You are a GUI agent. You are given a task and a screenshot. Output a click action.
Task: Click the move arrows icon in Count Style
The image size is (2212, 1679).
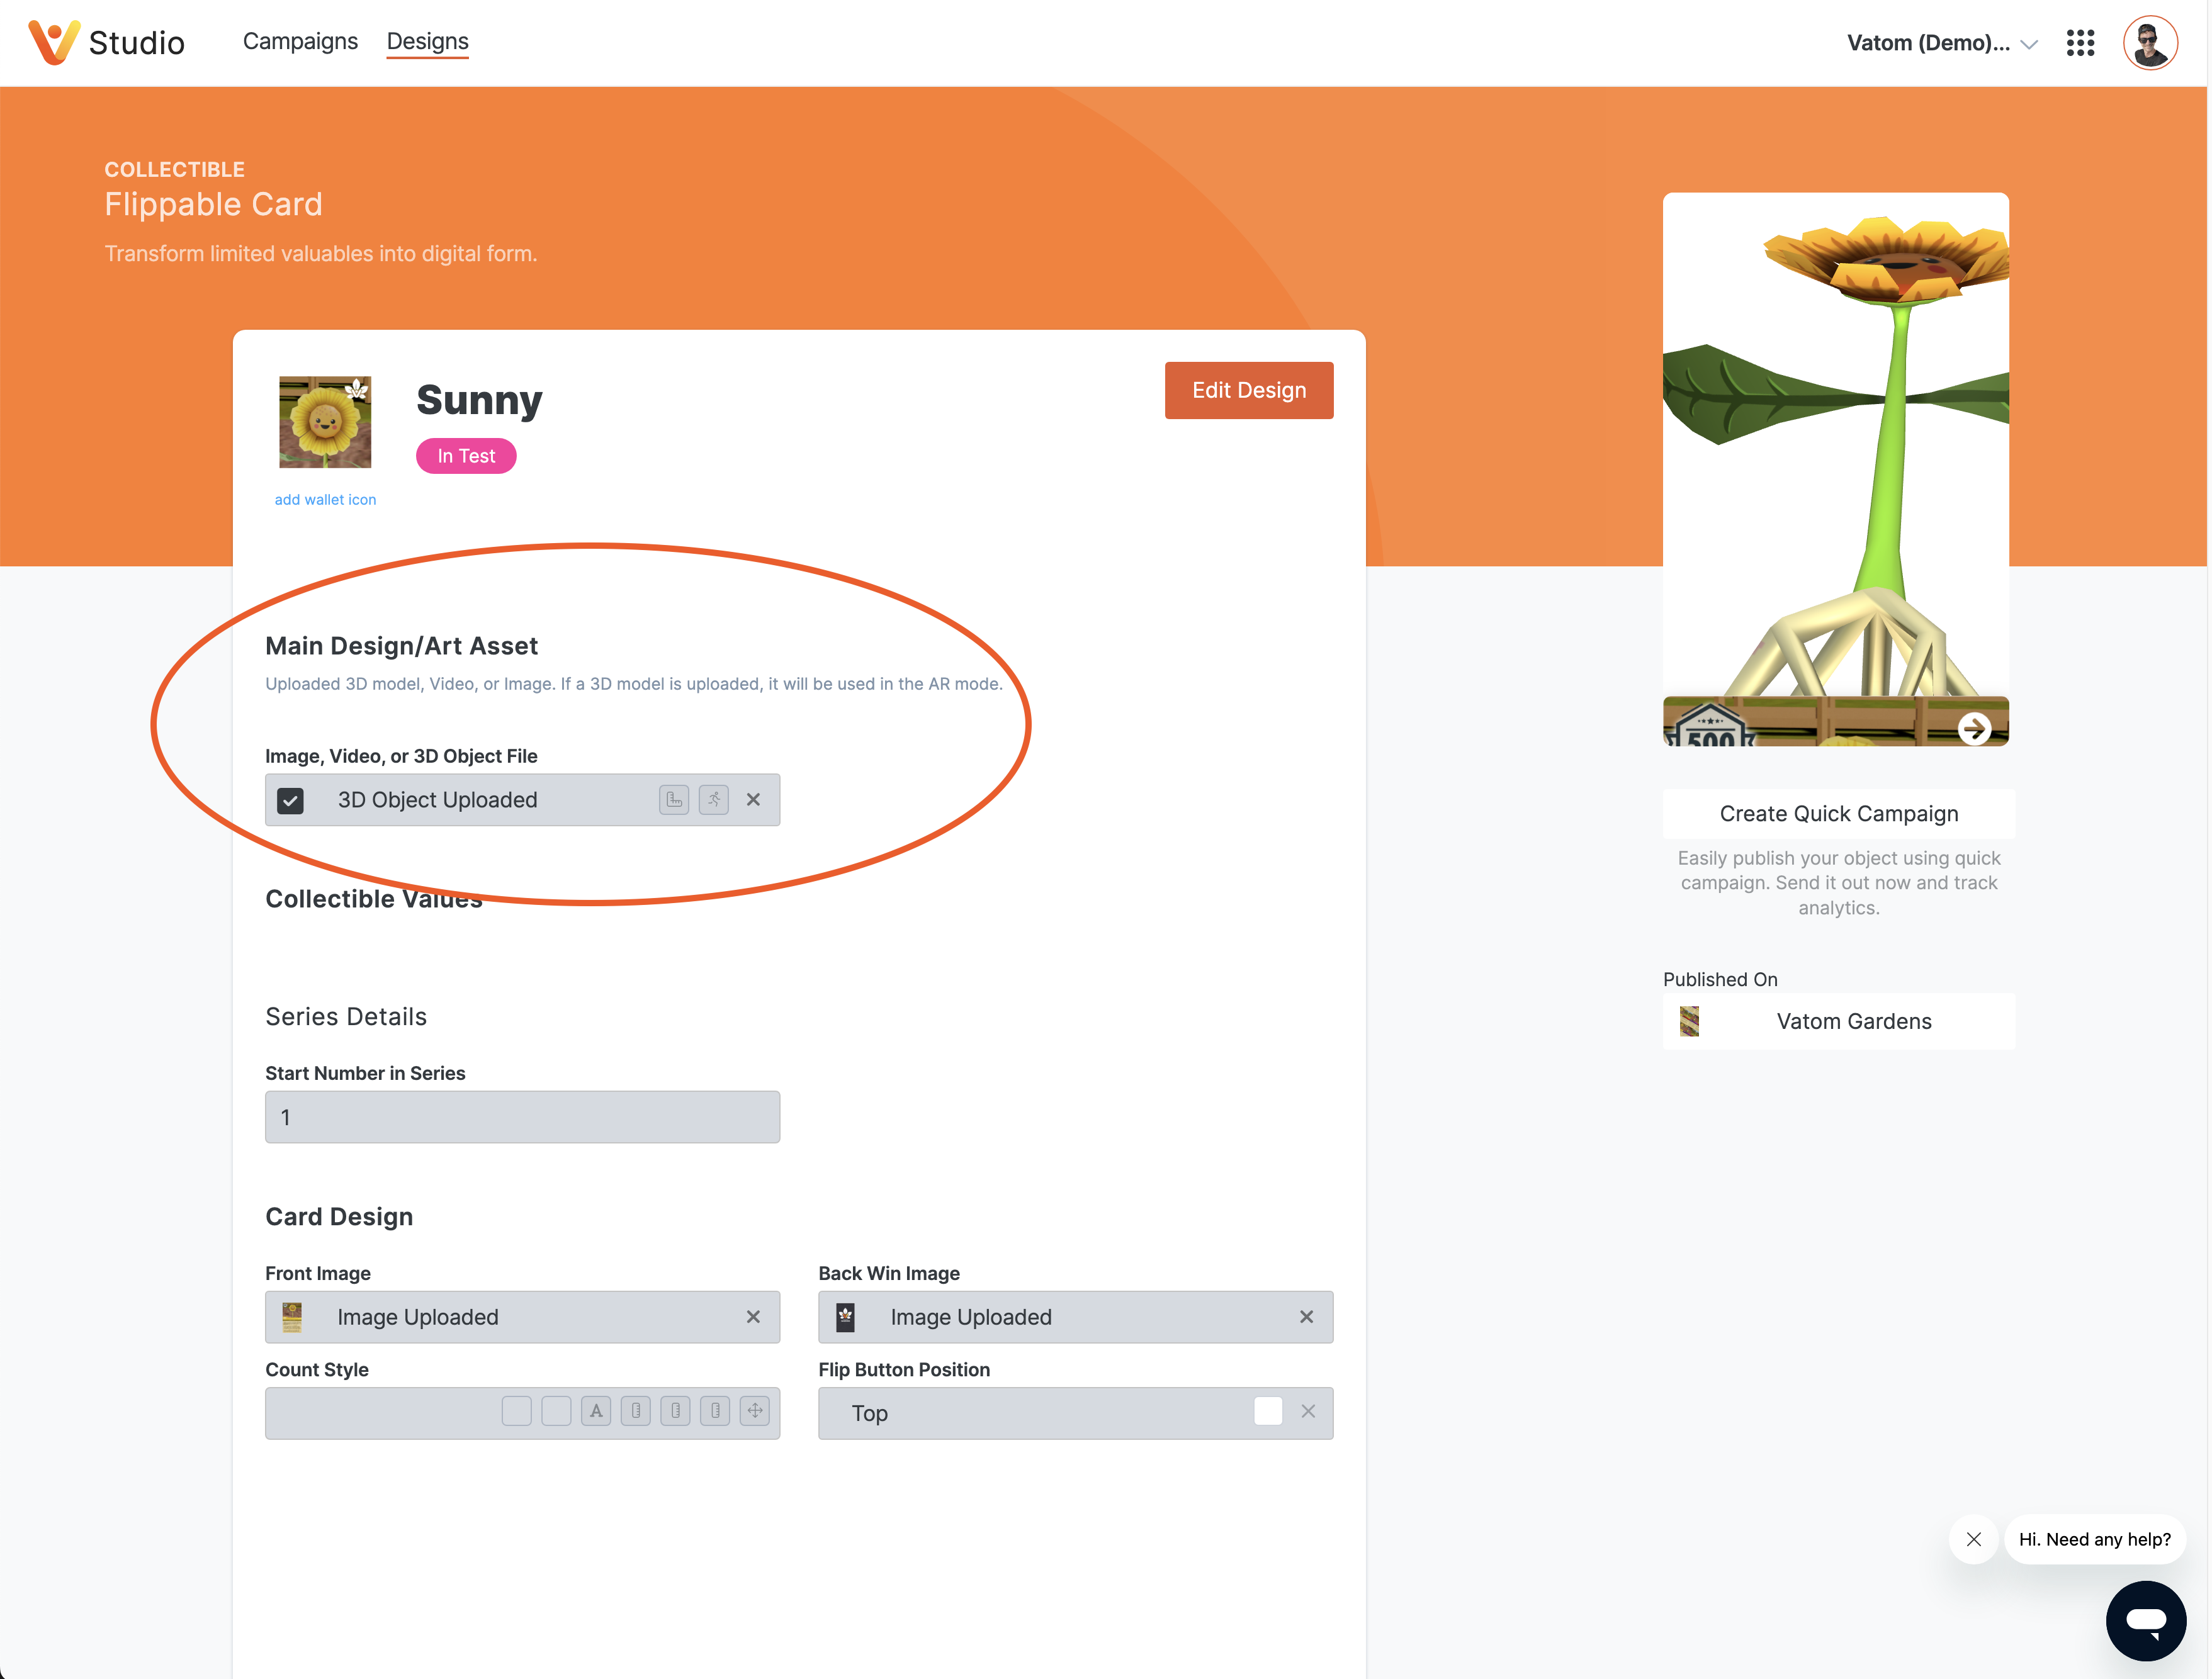coord(755,1411)
